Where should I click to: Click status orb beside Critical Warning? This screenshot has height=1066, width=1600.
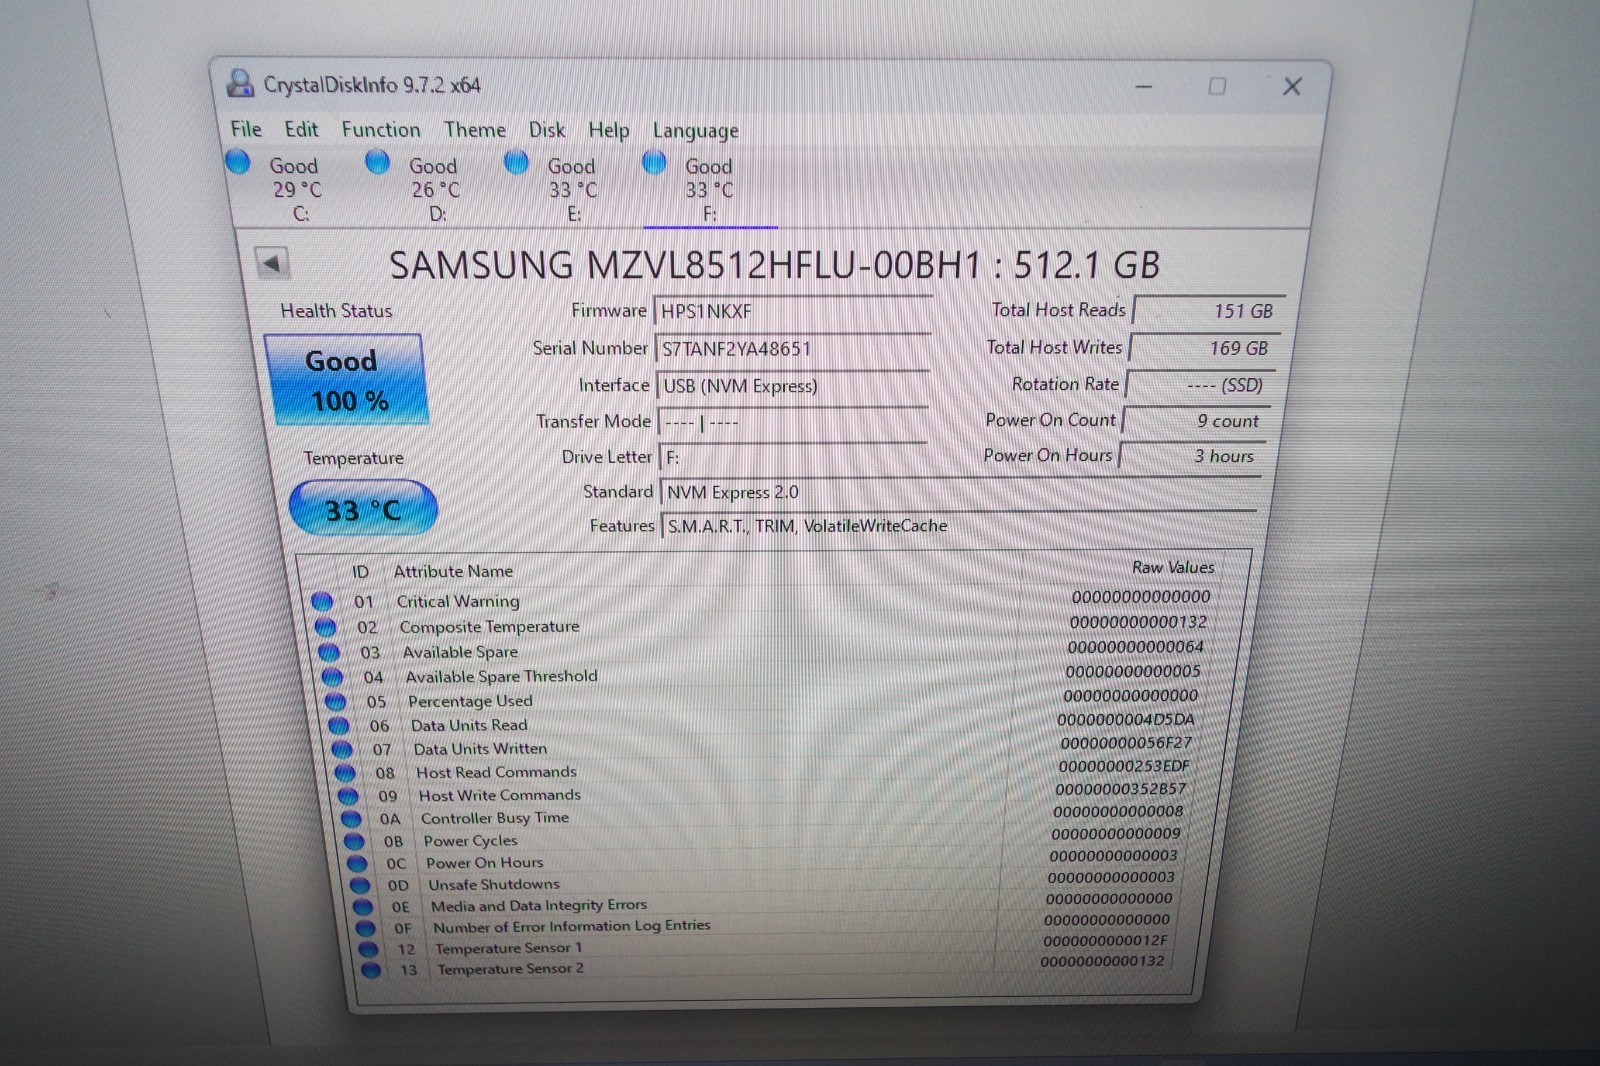click(322, 601)
